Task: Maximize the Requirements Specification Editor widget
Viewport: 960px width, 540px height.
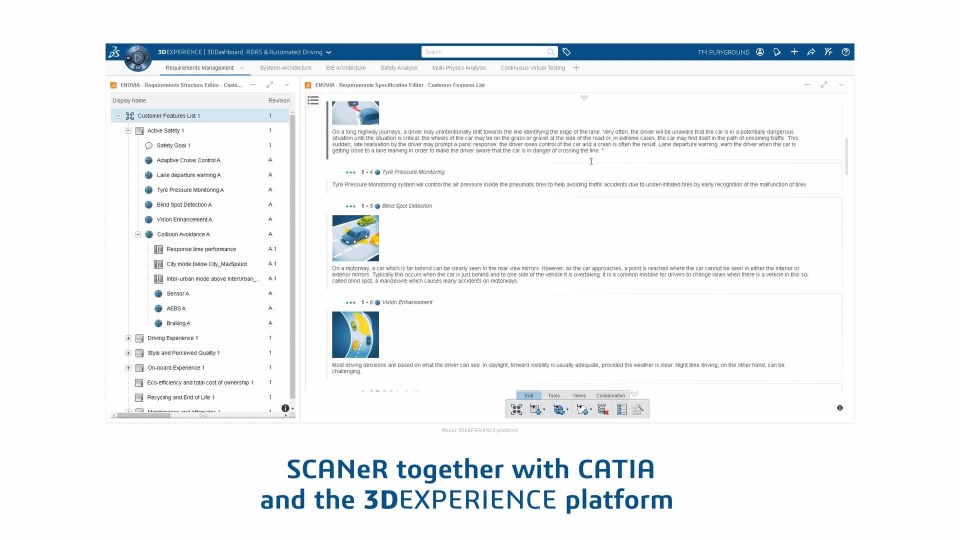Action: click(824, 85)
